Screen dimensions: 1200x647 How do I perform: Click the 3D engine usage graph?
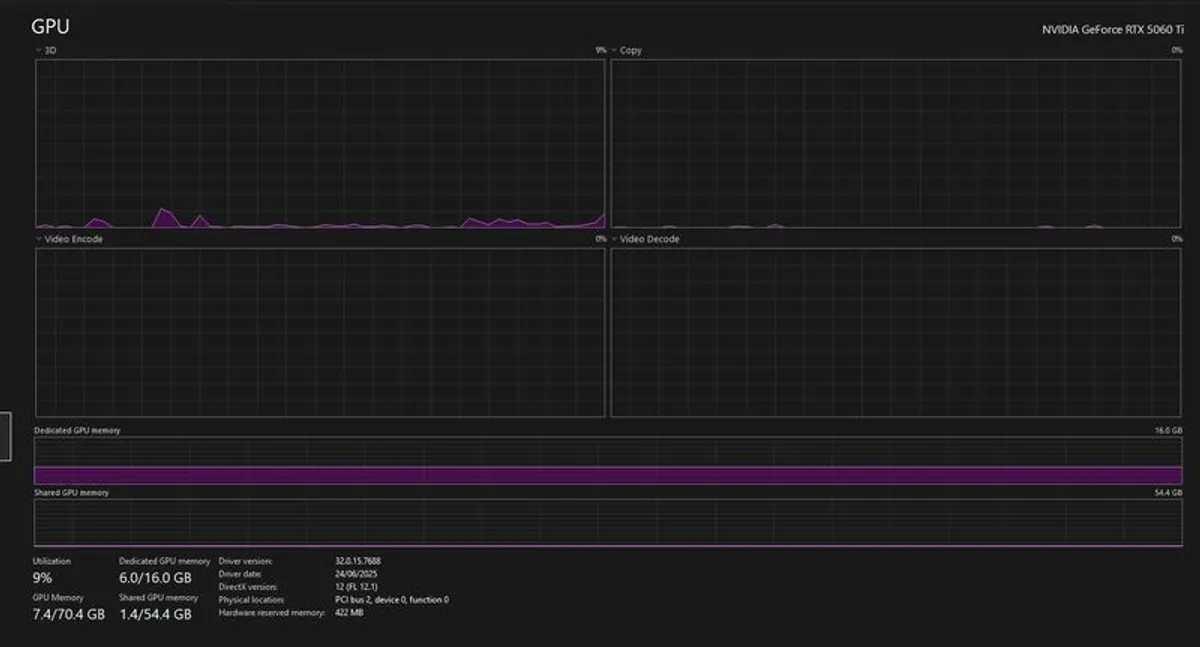320,143
